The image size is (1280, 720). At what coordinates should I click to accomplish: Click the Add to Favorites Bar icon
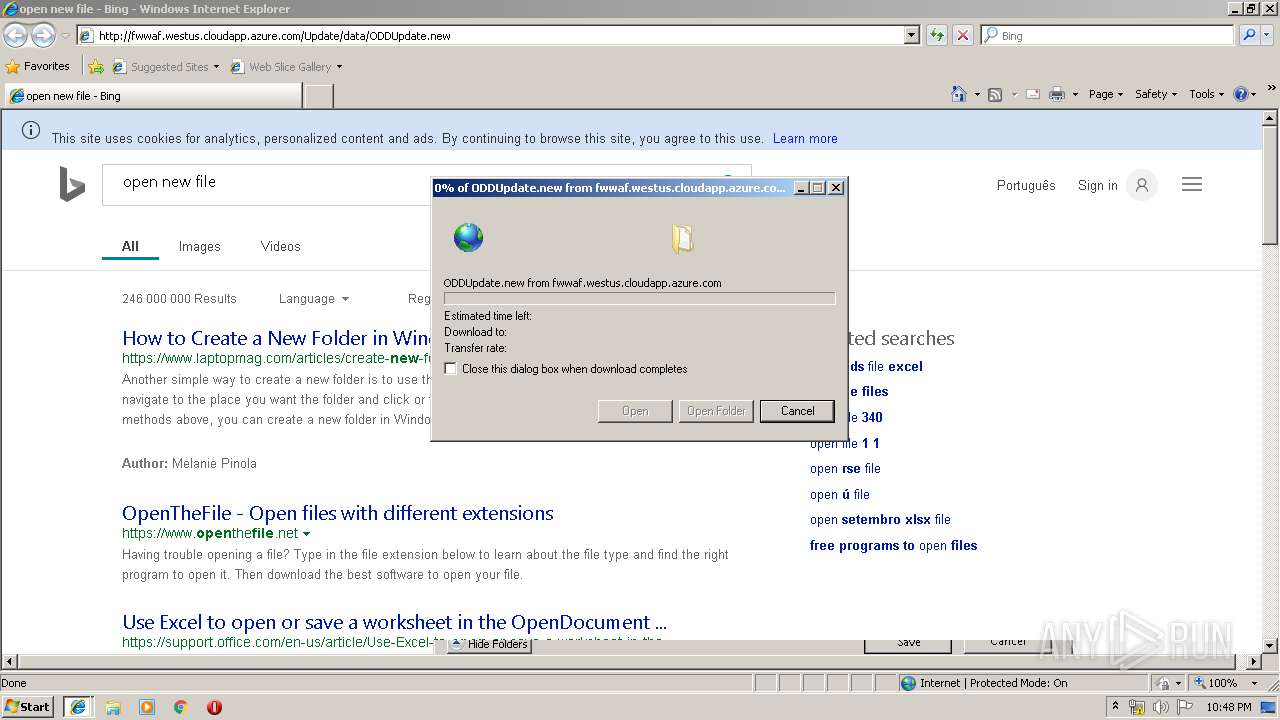tap(96, 67)
